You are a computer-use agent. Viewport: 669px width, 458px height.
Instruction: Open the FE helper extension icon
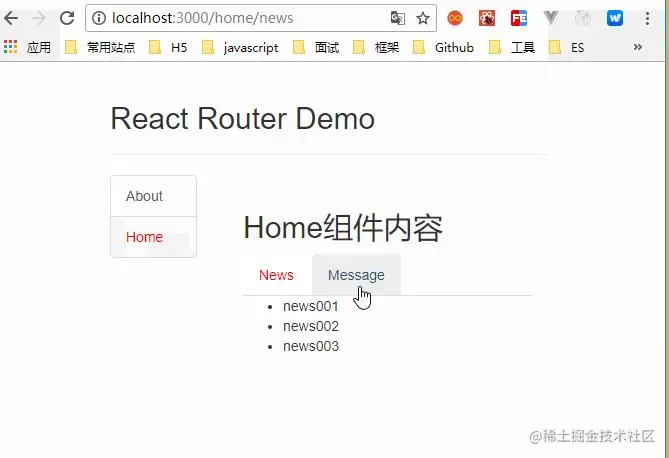tap(519, 18)
